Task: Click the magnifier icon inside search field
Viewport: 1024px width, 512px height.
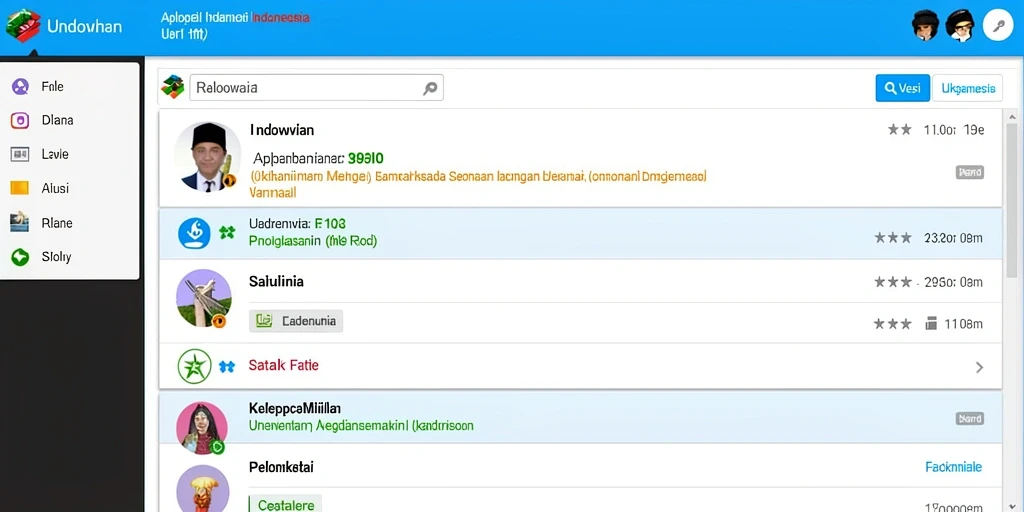Action: pos(430,88)
